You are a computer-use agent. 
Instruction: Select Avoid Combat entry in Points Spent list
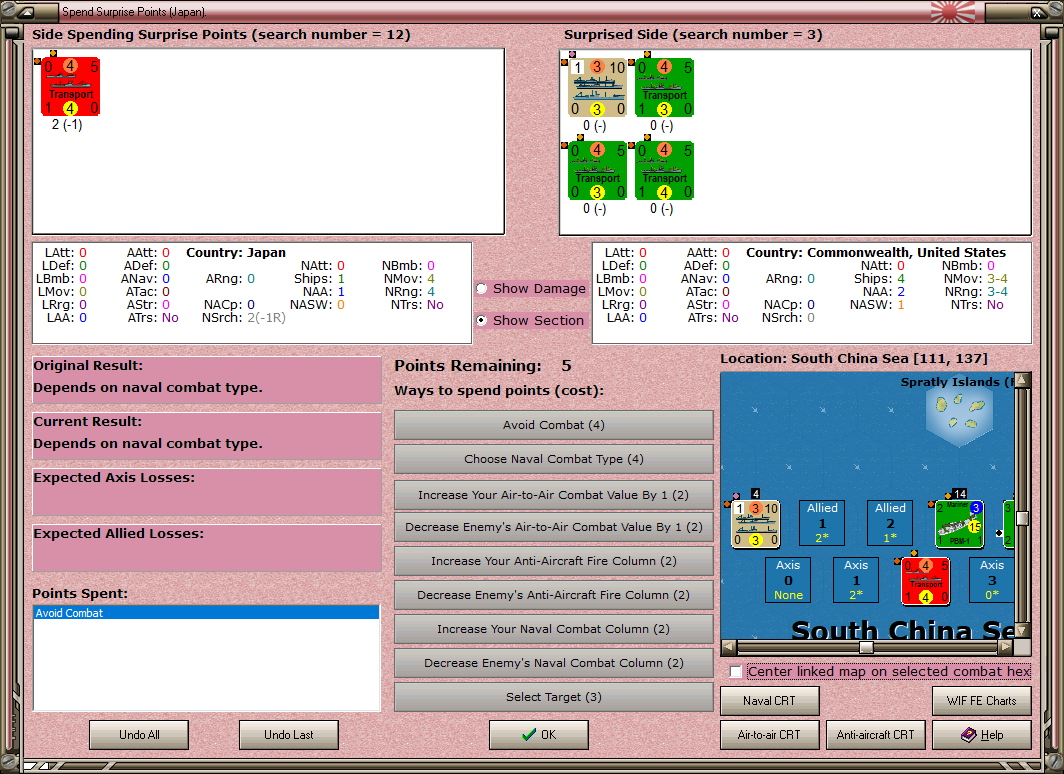pos(206,613)
